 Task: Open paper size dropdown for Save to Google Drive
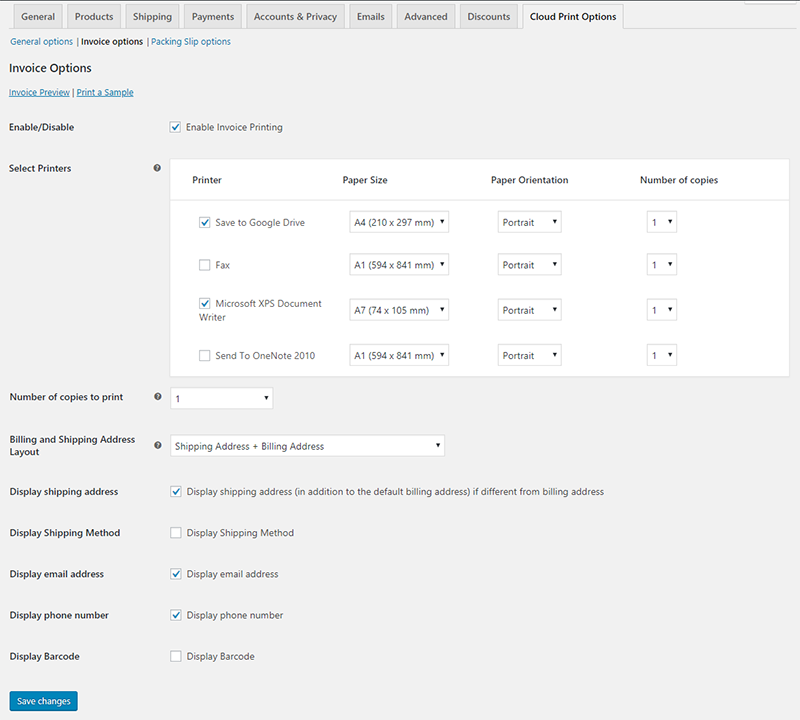pyautogui.click(x=399, y=222)
